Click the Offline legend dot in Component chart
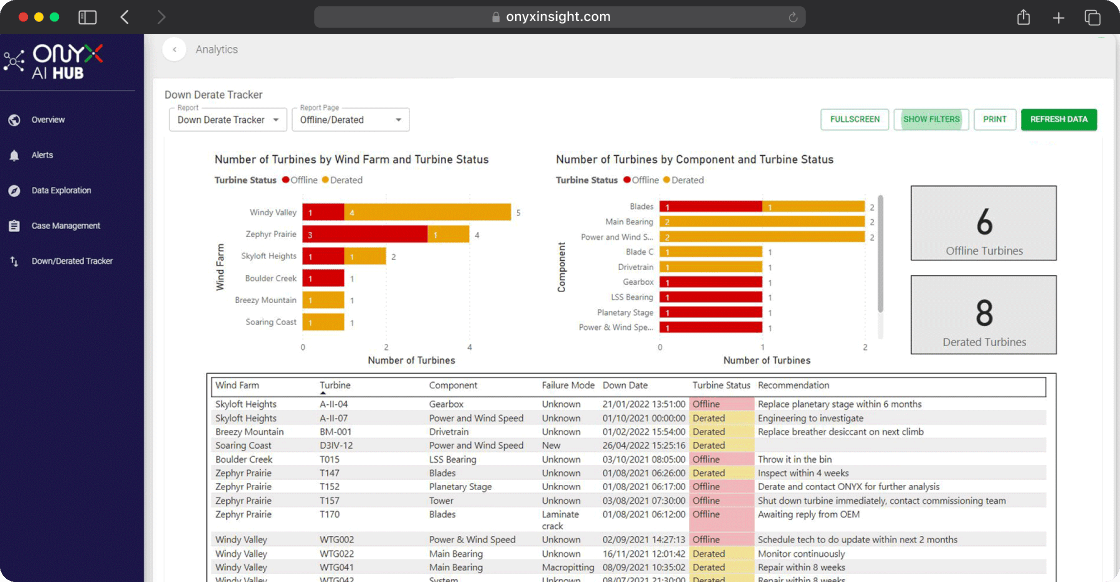 pos(627,180)
